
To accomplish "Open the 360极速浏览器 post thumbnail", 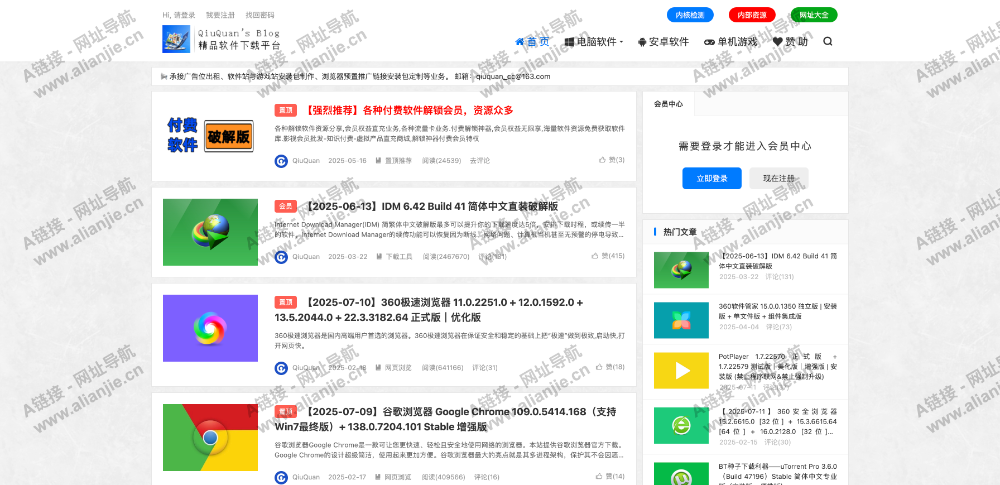I will (210, 329).
